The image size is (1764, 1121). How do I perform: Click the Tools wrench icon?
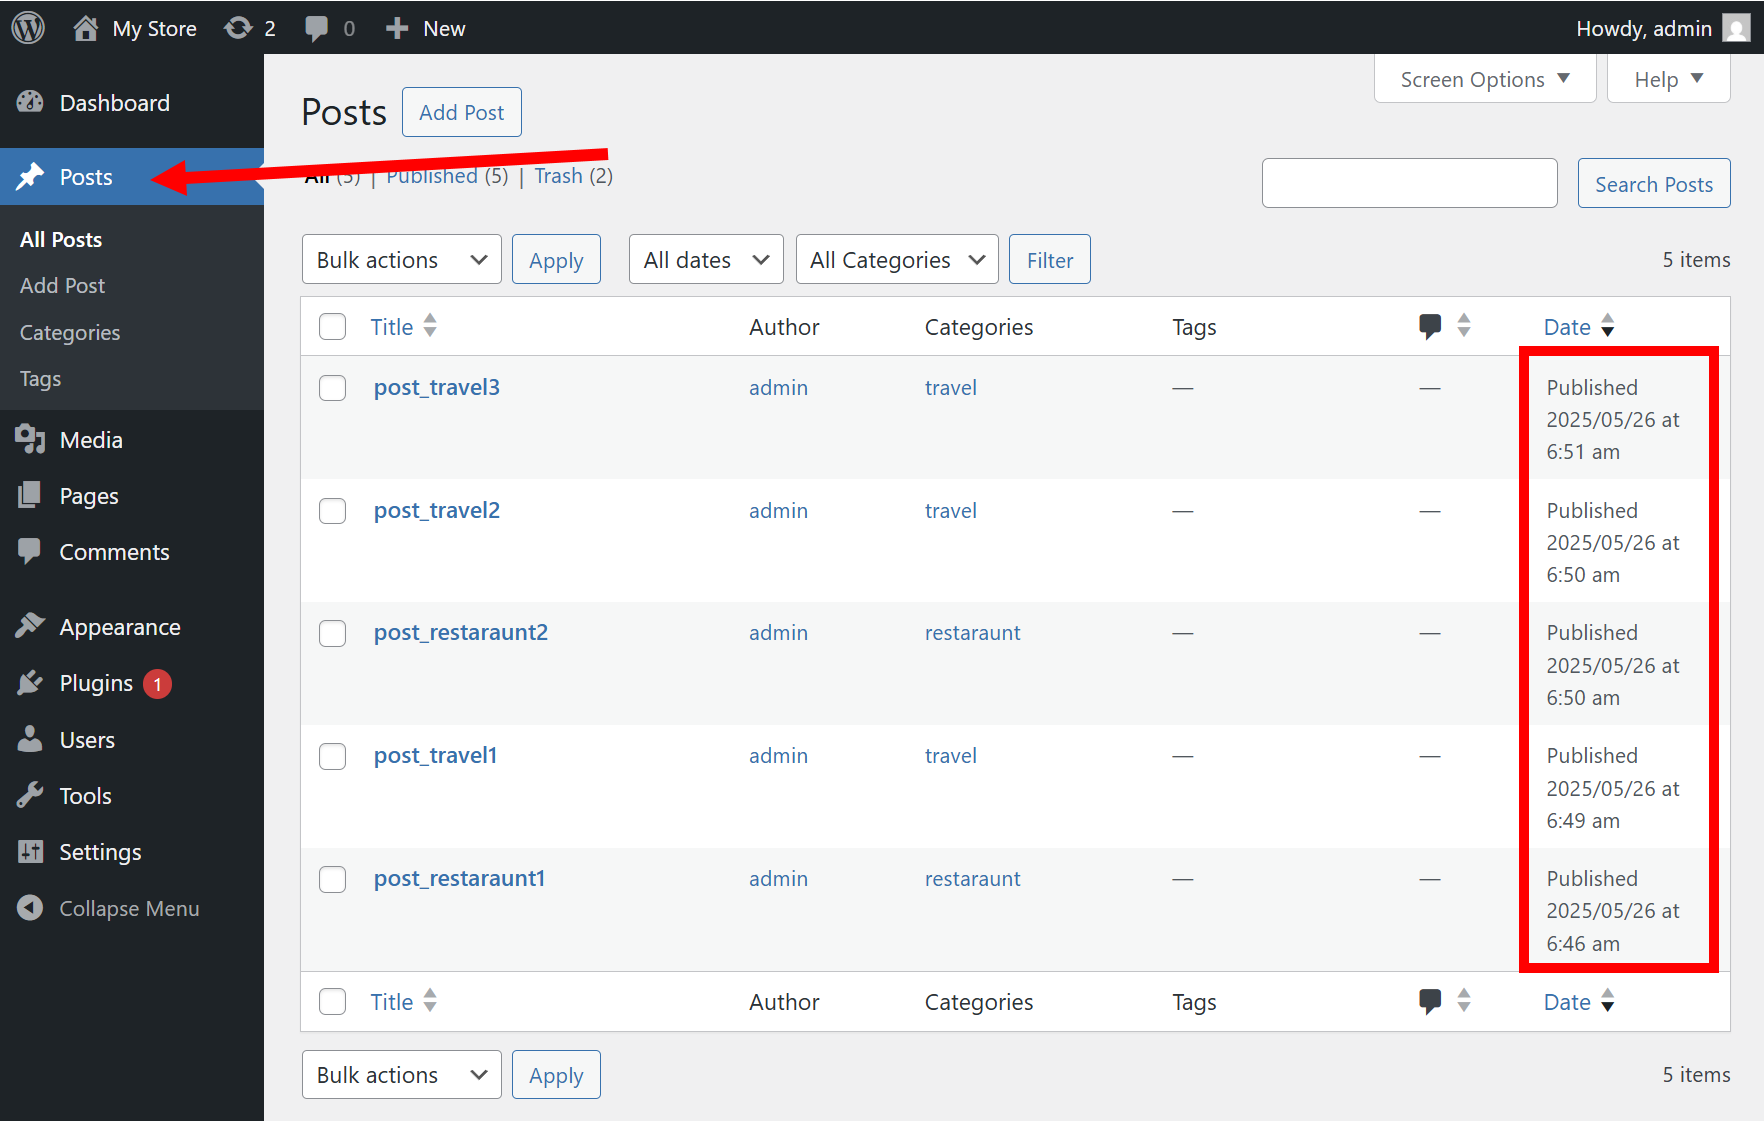pos(30,795)
